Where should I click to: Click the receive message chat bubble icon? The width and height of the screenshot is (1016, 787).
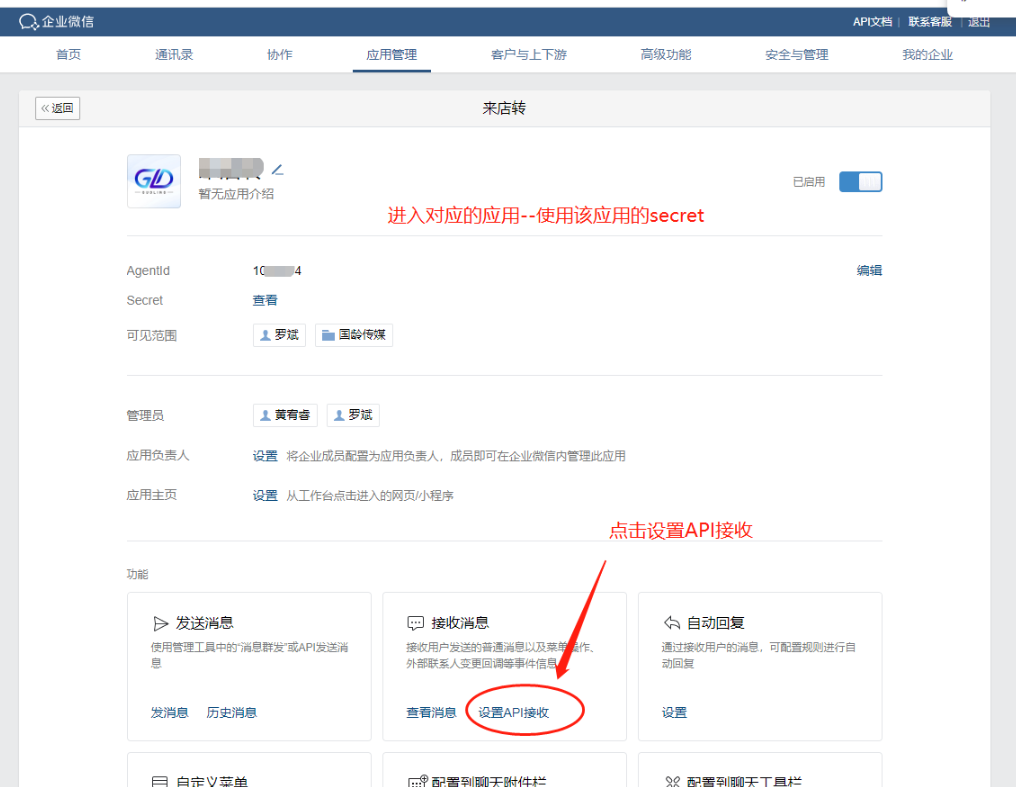tap(416, 623)
